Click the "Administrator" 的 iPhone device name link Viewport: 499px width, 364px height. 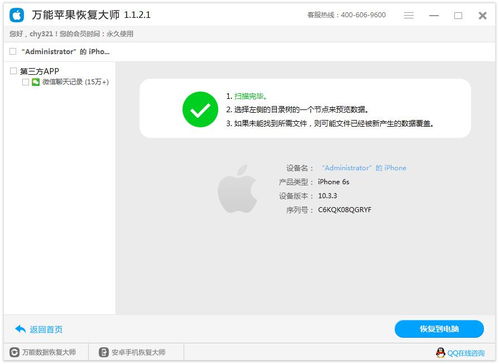pos(364,168)
